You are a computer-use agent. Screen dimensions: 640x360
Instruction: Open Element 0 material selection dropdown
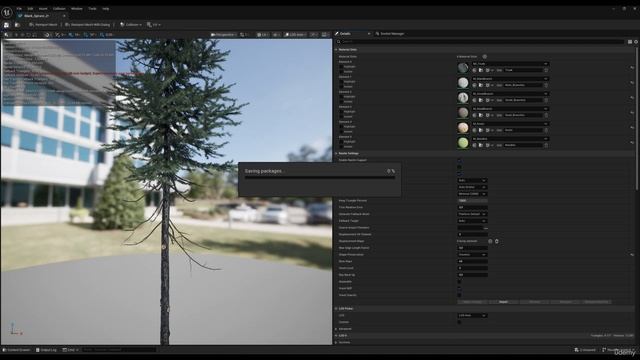tap(510, 64)
